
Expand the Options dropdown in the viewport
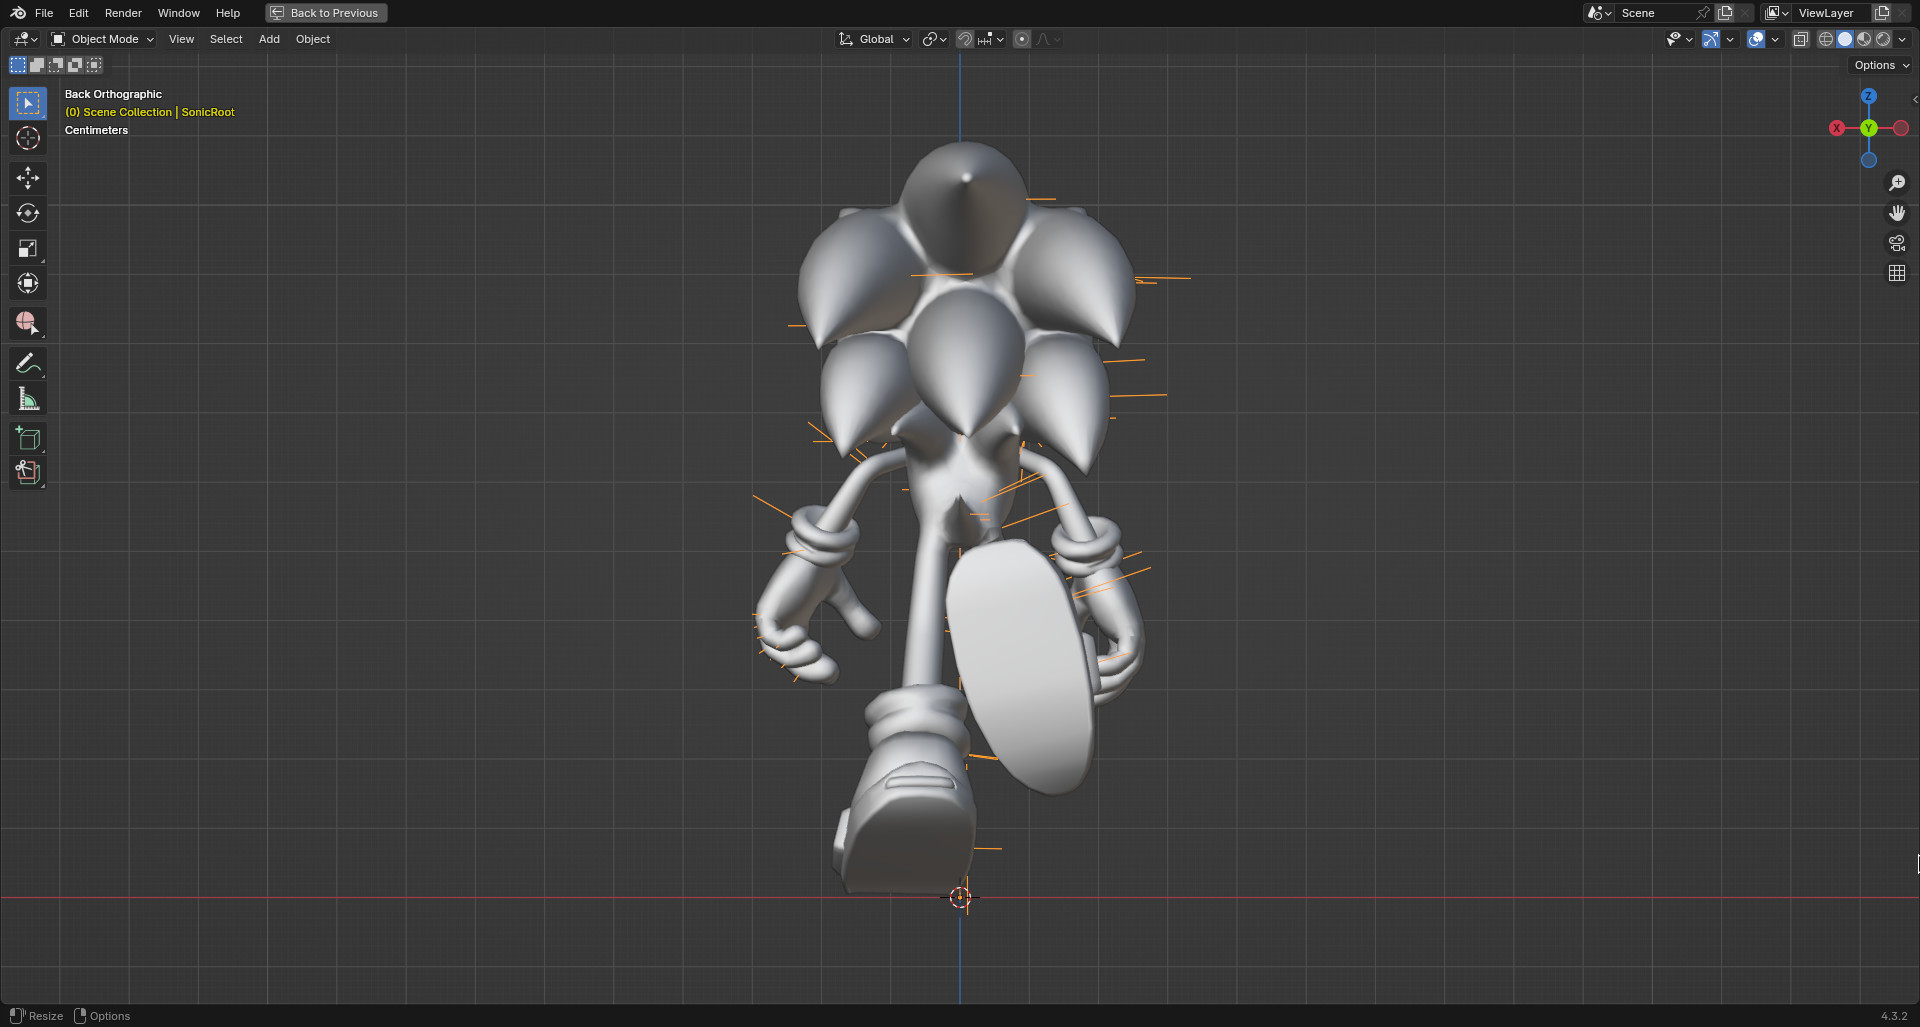click(1879, 64)
